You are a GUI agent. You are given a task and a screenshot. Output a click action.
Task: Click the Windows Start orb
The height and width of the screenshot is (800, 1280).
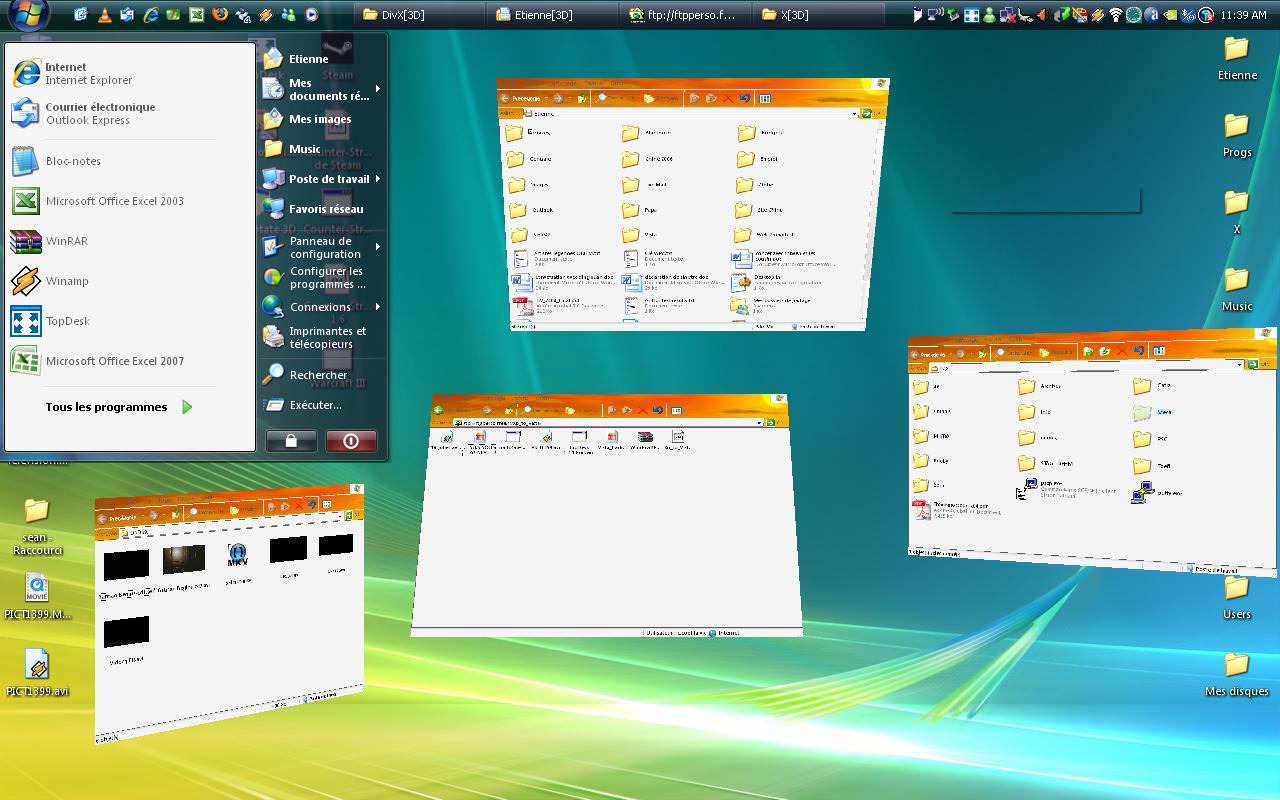tap(28, 13)
